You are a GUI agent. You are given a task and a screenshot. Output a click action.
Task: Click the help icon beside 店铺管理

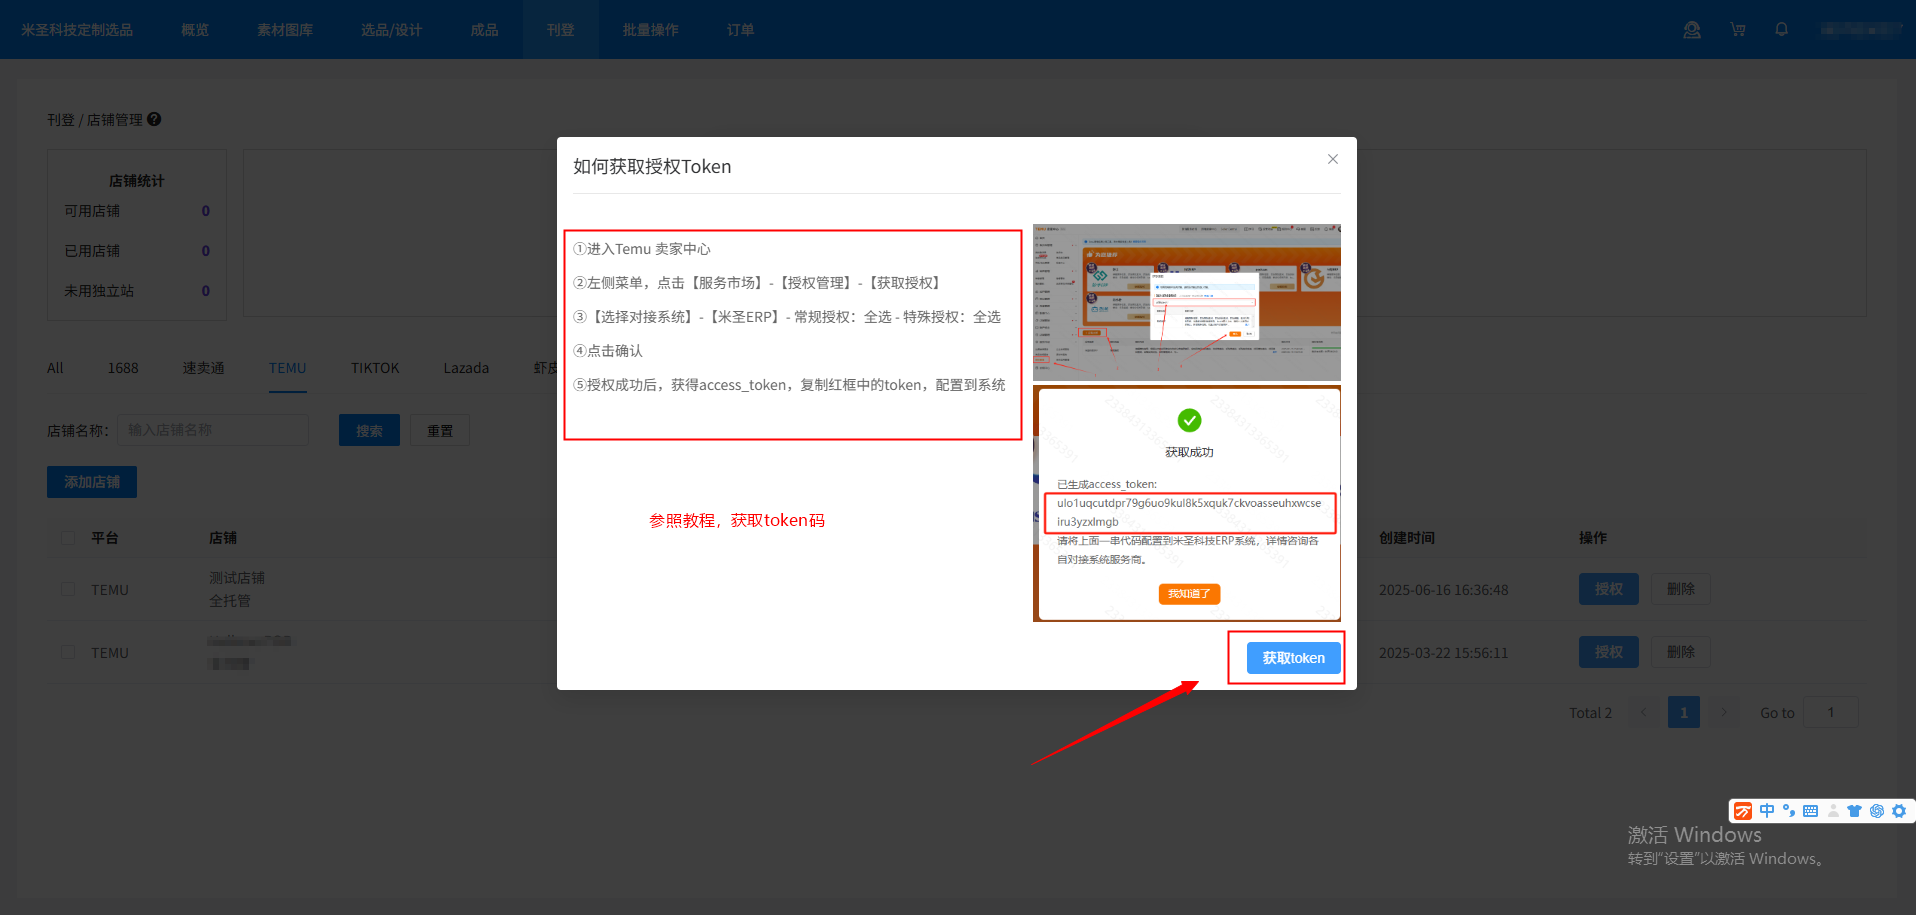(x=154, y=119)
